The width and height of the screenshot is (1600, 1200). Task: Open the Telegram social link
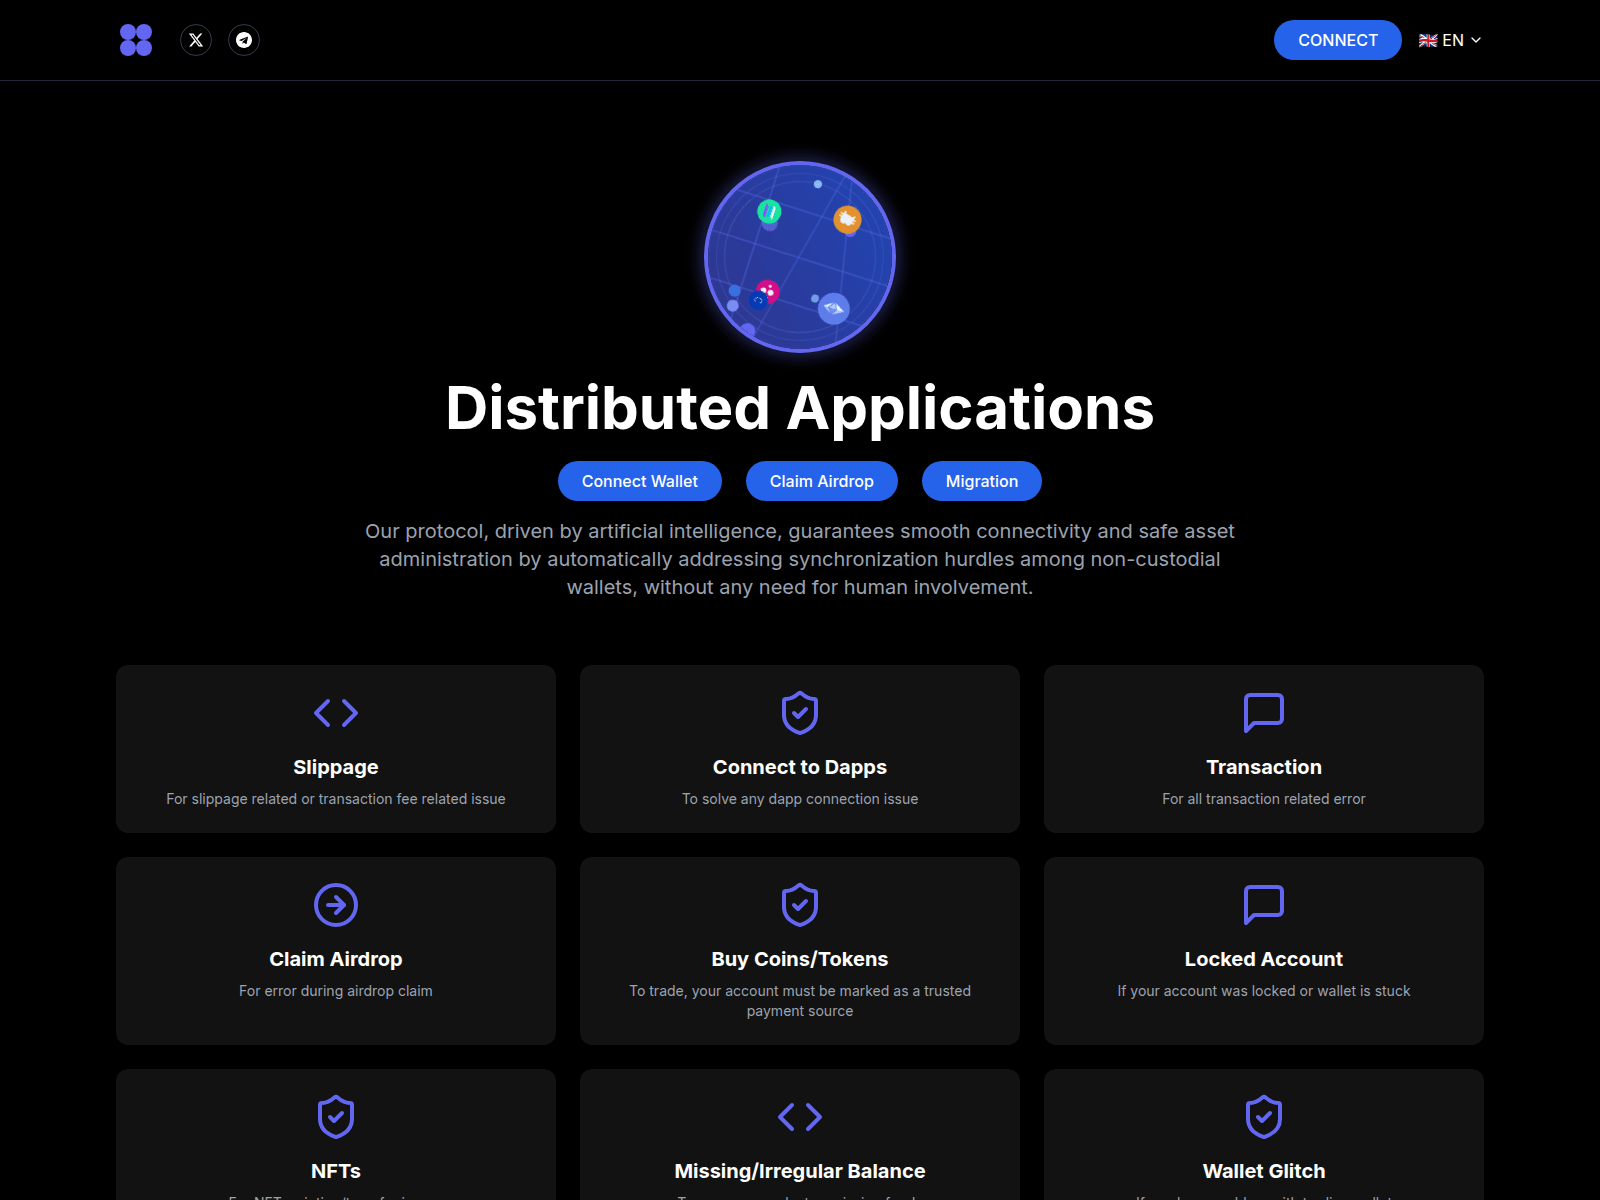(x=244, y=40)
